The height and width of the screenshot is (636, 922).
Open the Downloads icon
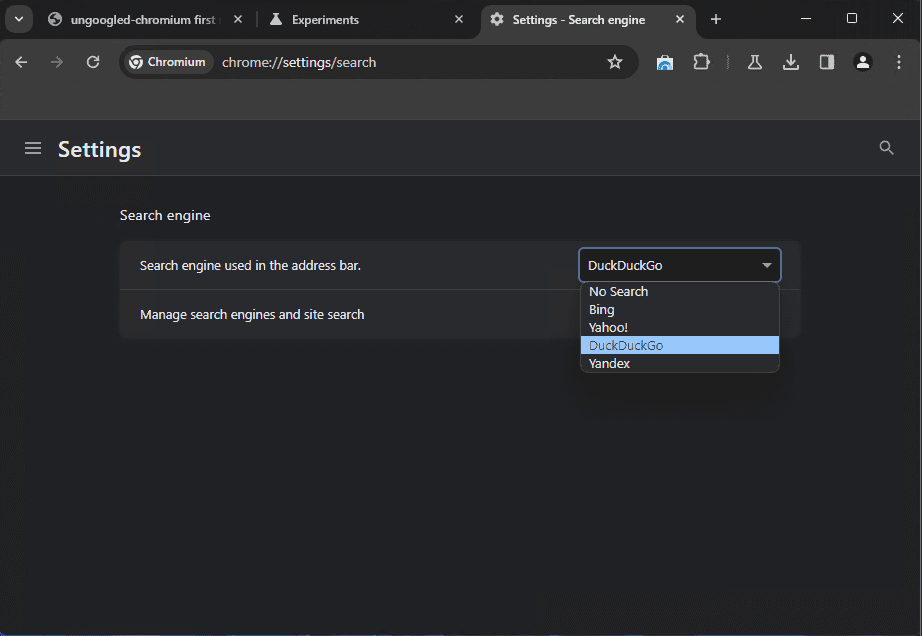point(791,62)
